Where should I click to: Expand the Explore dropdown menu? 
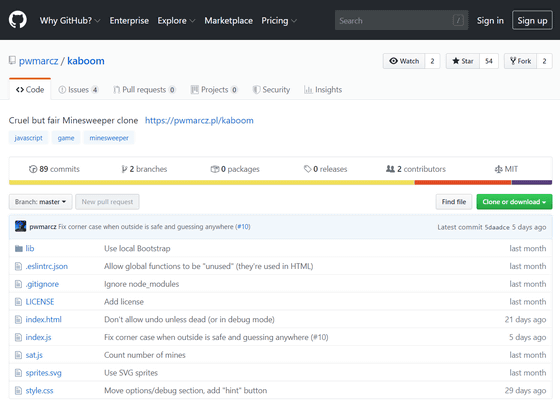[x=176, y=21]
